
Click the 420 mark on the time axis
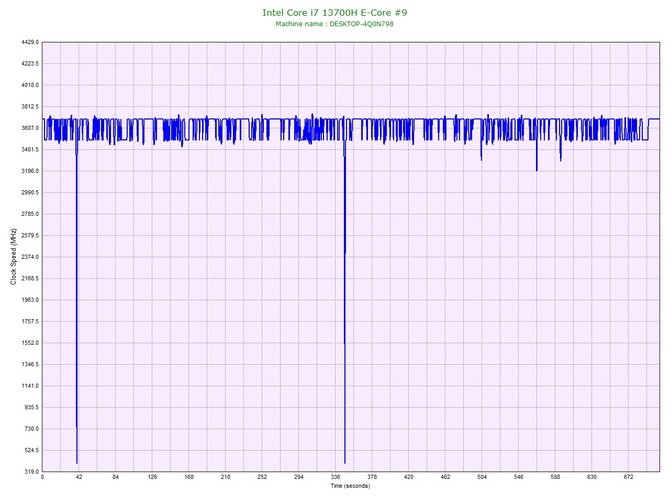coord(408,477)
